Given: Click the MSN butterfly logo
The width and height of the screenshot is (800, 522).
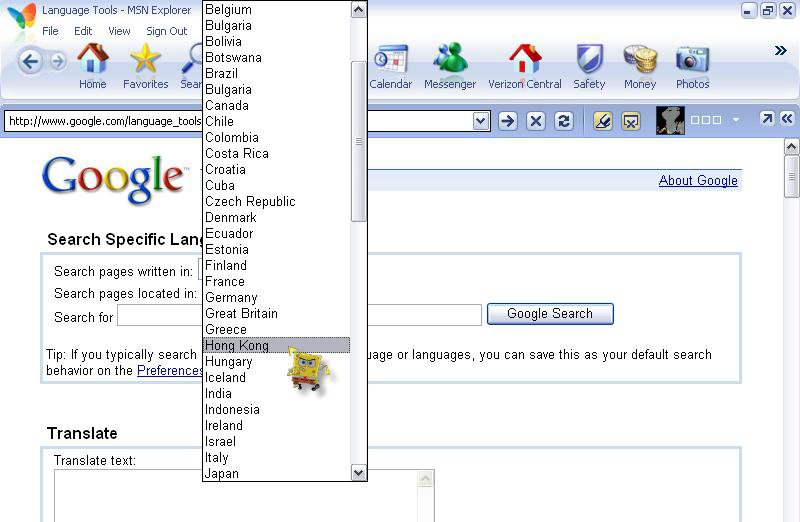Looking at the screenshot, I should click(22, 16).
